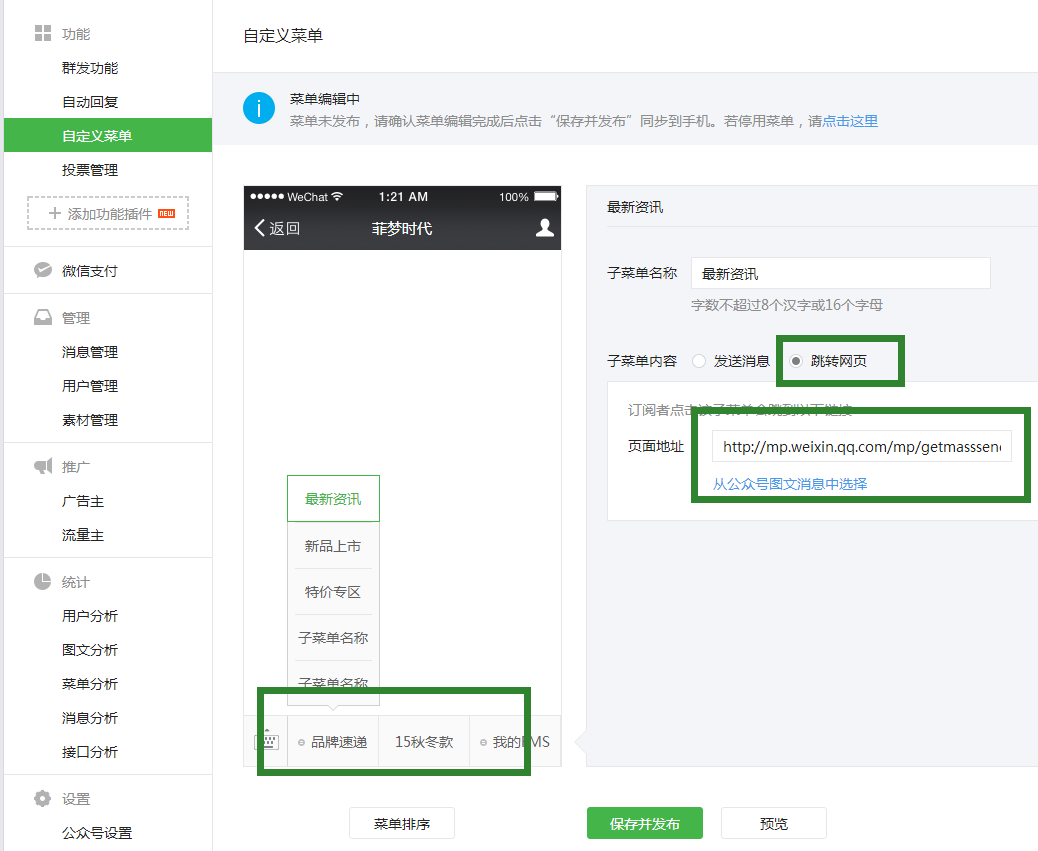Click the 页面地址 URL input field
Image resolution: width=1038 pixels, height=851 pixels.
861,447
